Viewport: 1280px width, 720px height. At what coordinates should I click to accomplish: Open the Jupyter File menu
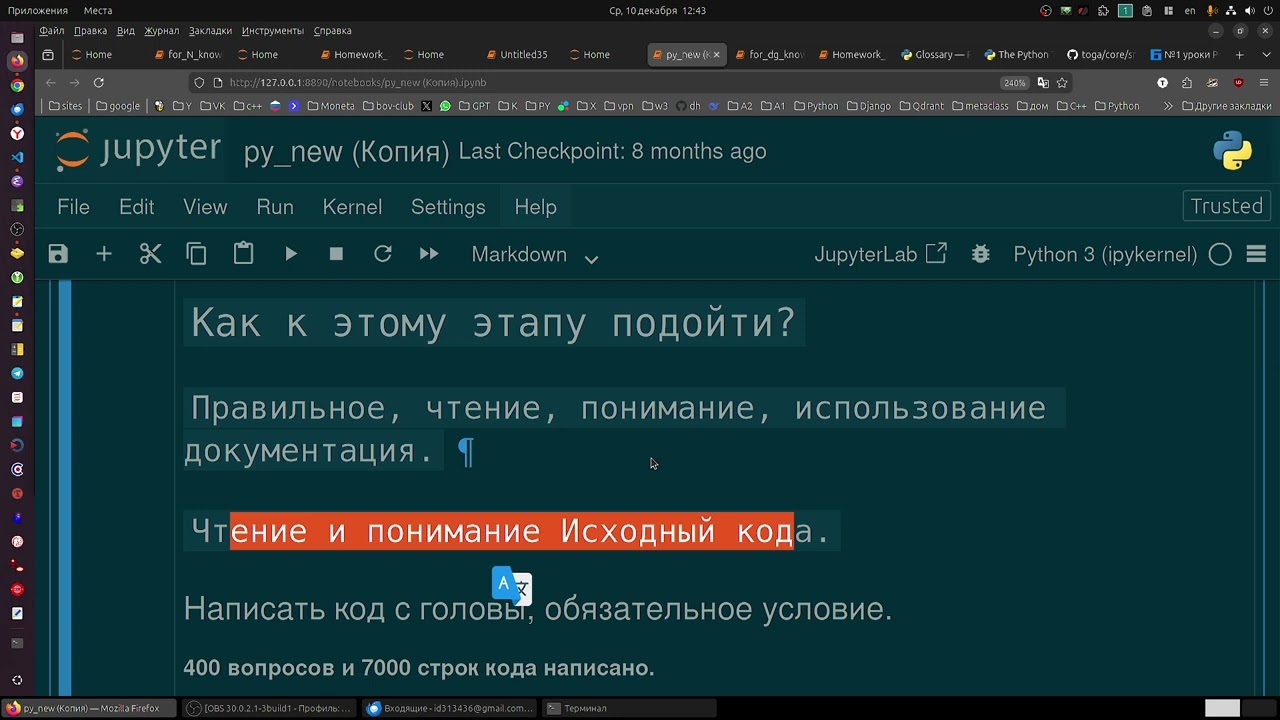[x=73, y=206]
